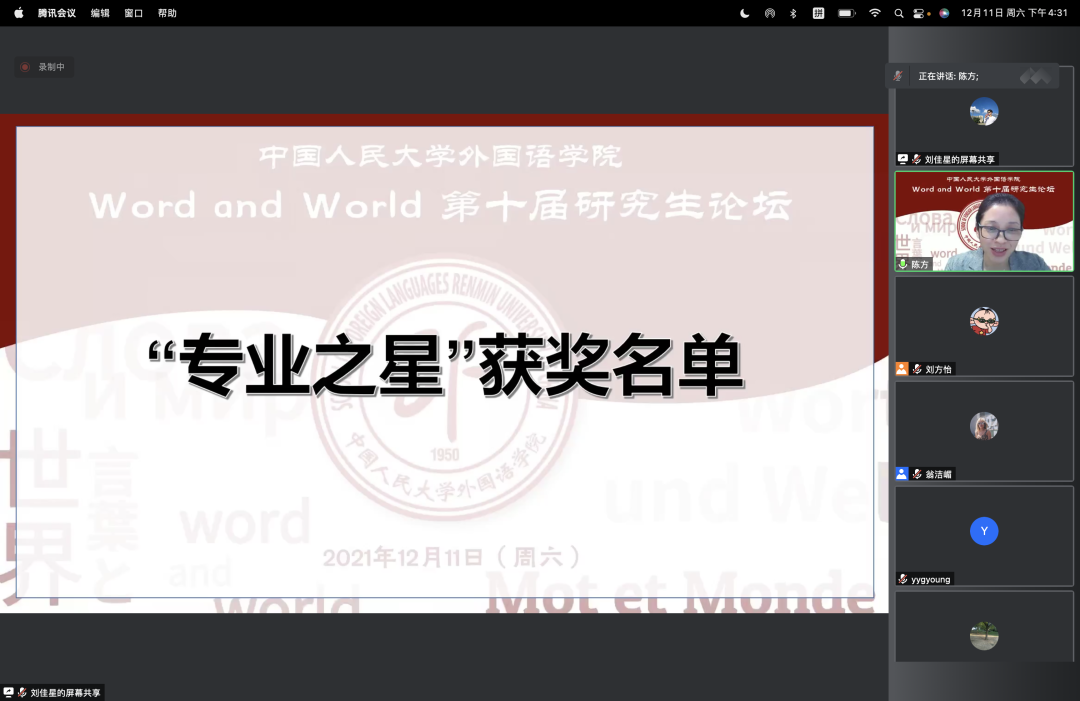Open the Wi-Fi menu bar icon
Viewport: 1080px width, 701px height.
(x=875, y=13)
